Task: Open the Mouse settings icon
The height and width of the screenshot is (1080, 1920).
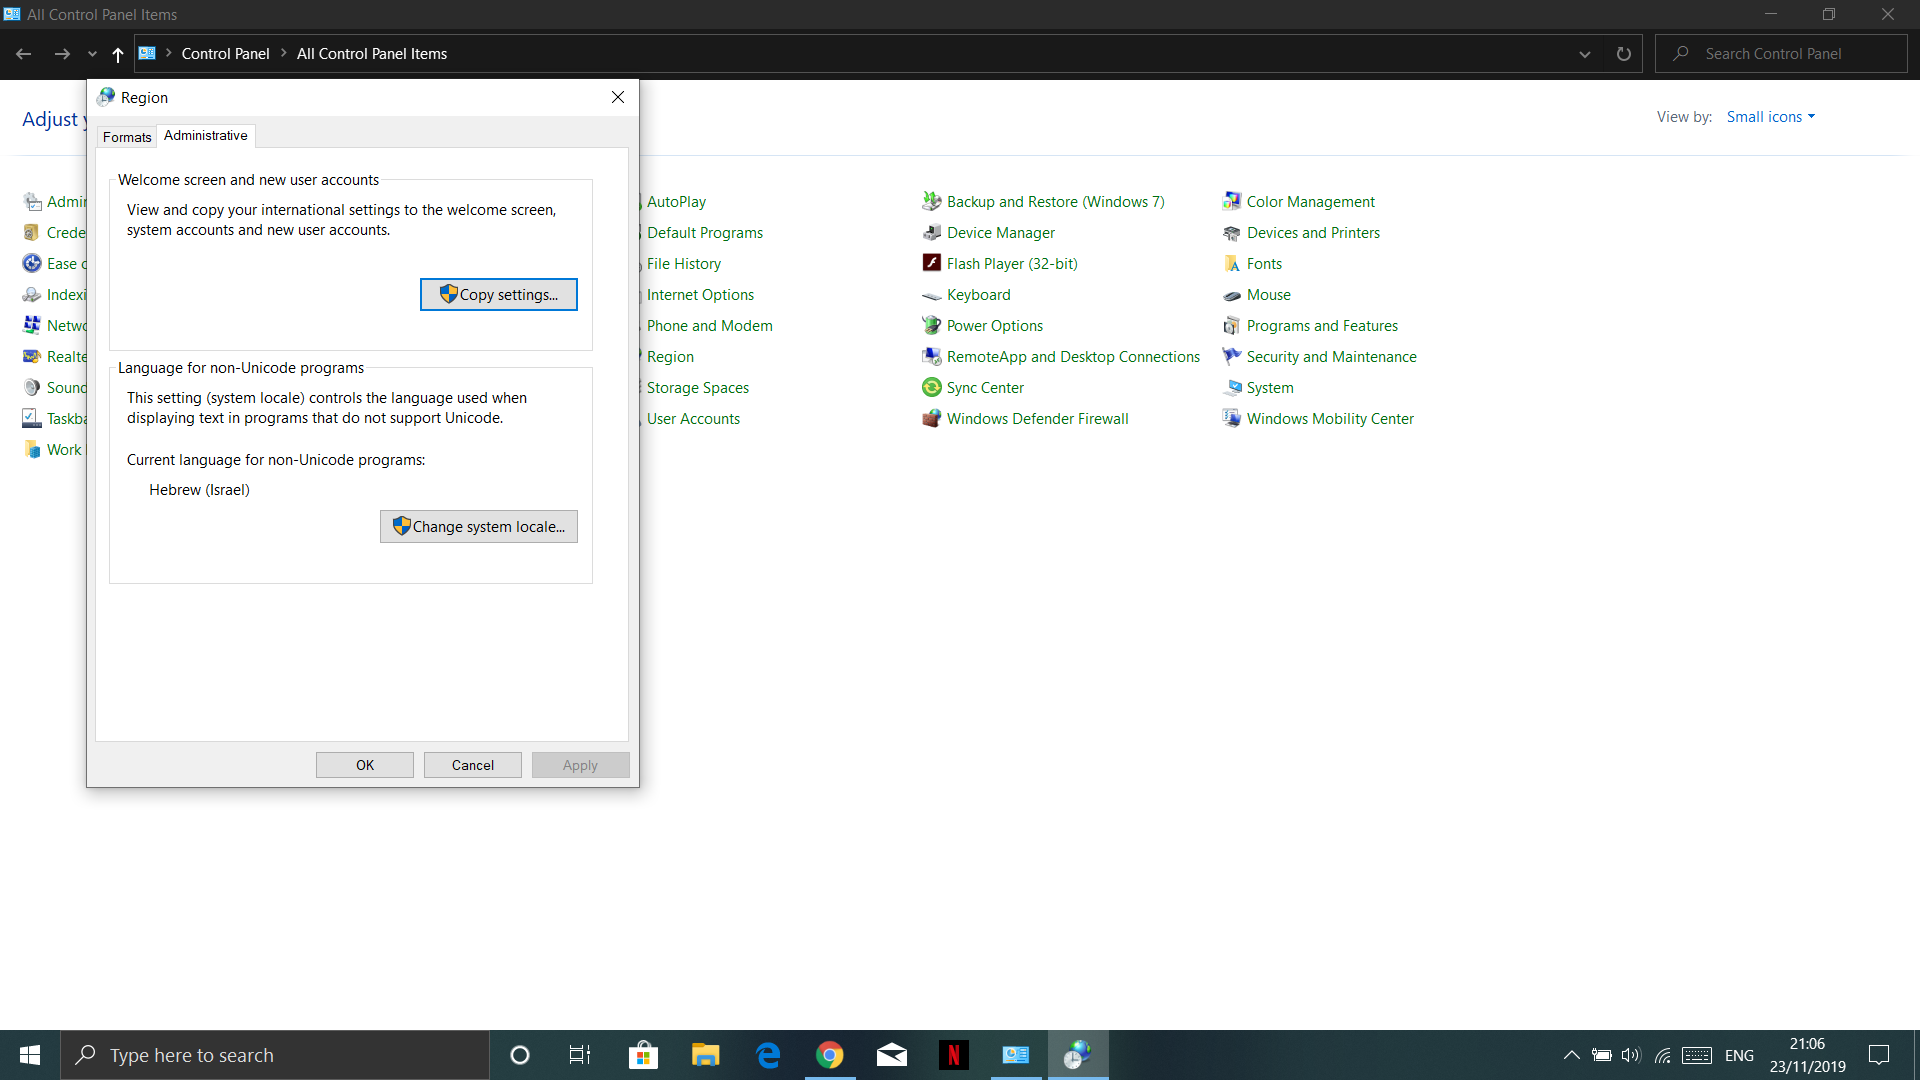Action: pos(1231,294)
